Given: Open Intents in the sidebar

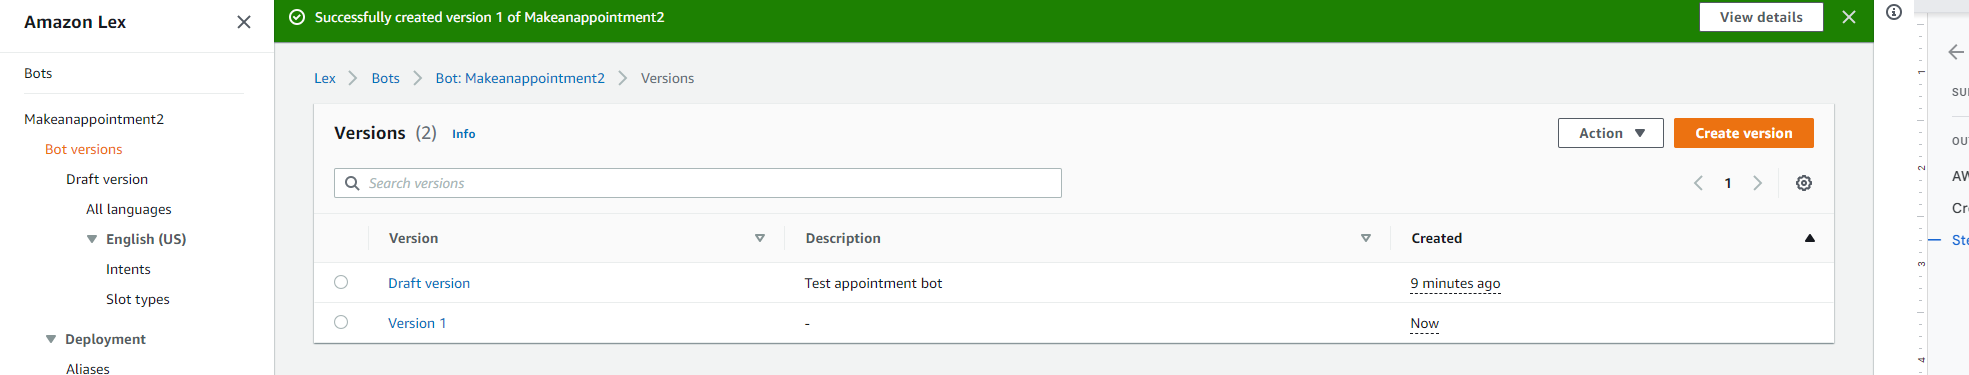Looking at the screenshot, I should pos(128,269).
